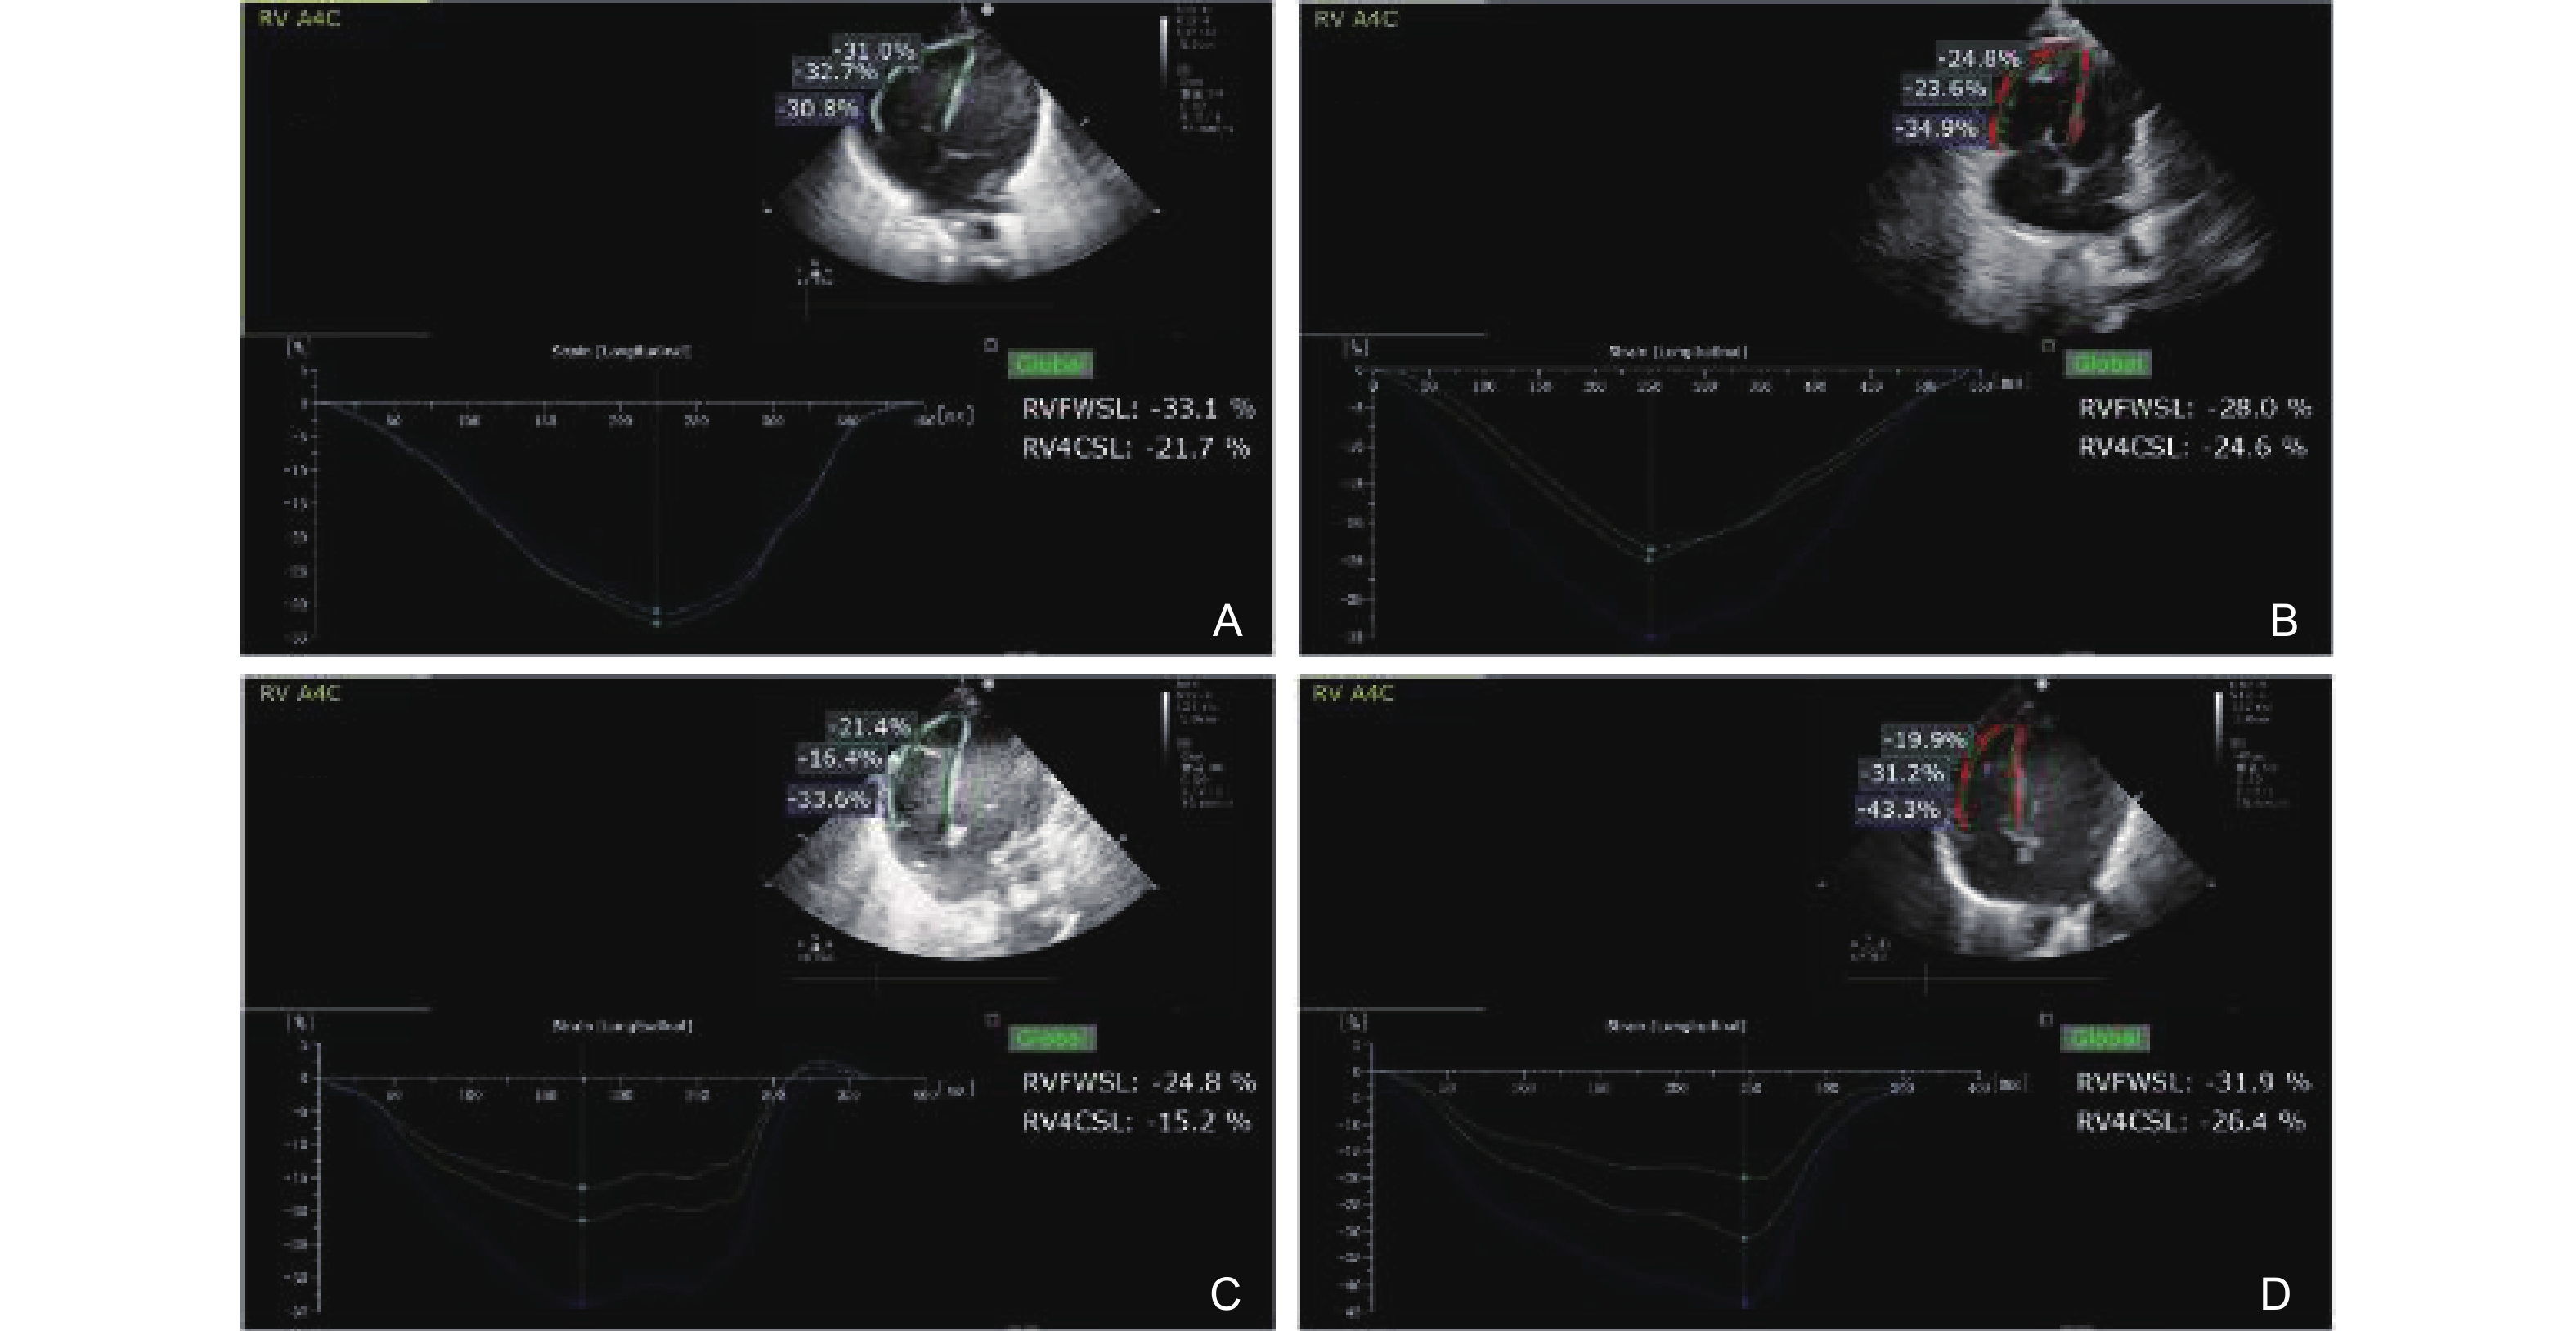Viewport: 2576px width, 1331px height.
Task: Click the green Global button in panel A
Action: point(1050,364)
